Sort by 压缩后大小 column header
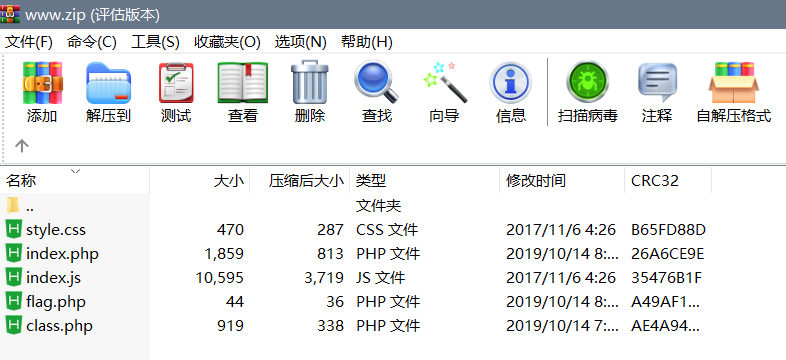 pyautogui.click(x=299, y=181)
